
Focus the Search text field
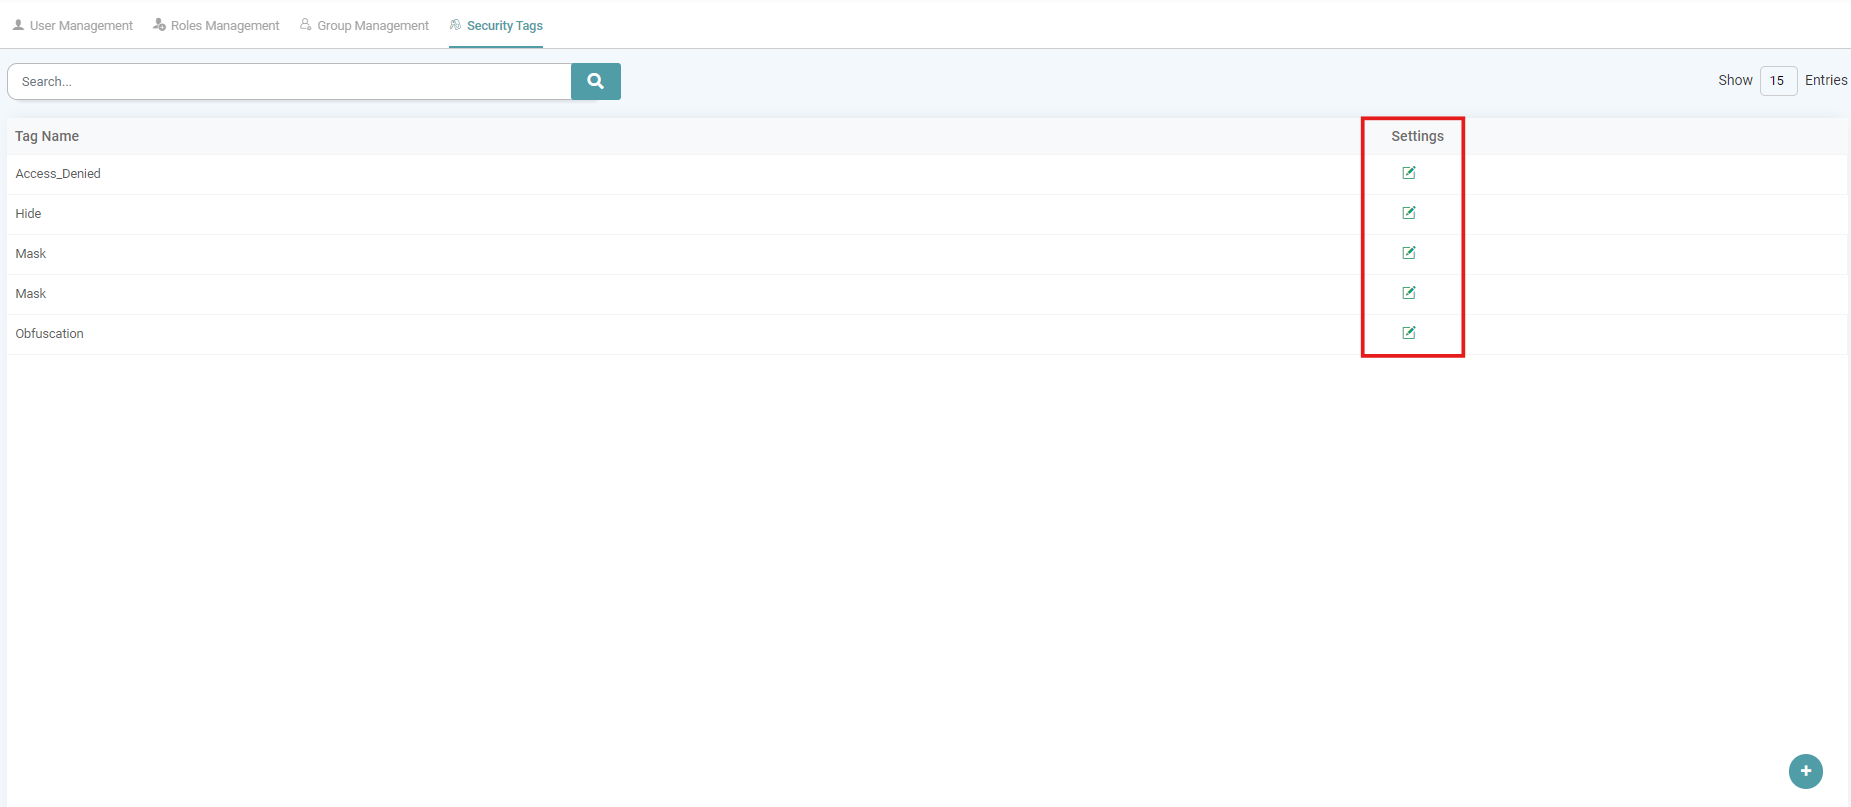pyautogui.click(x=289, y=81)
